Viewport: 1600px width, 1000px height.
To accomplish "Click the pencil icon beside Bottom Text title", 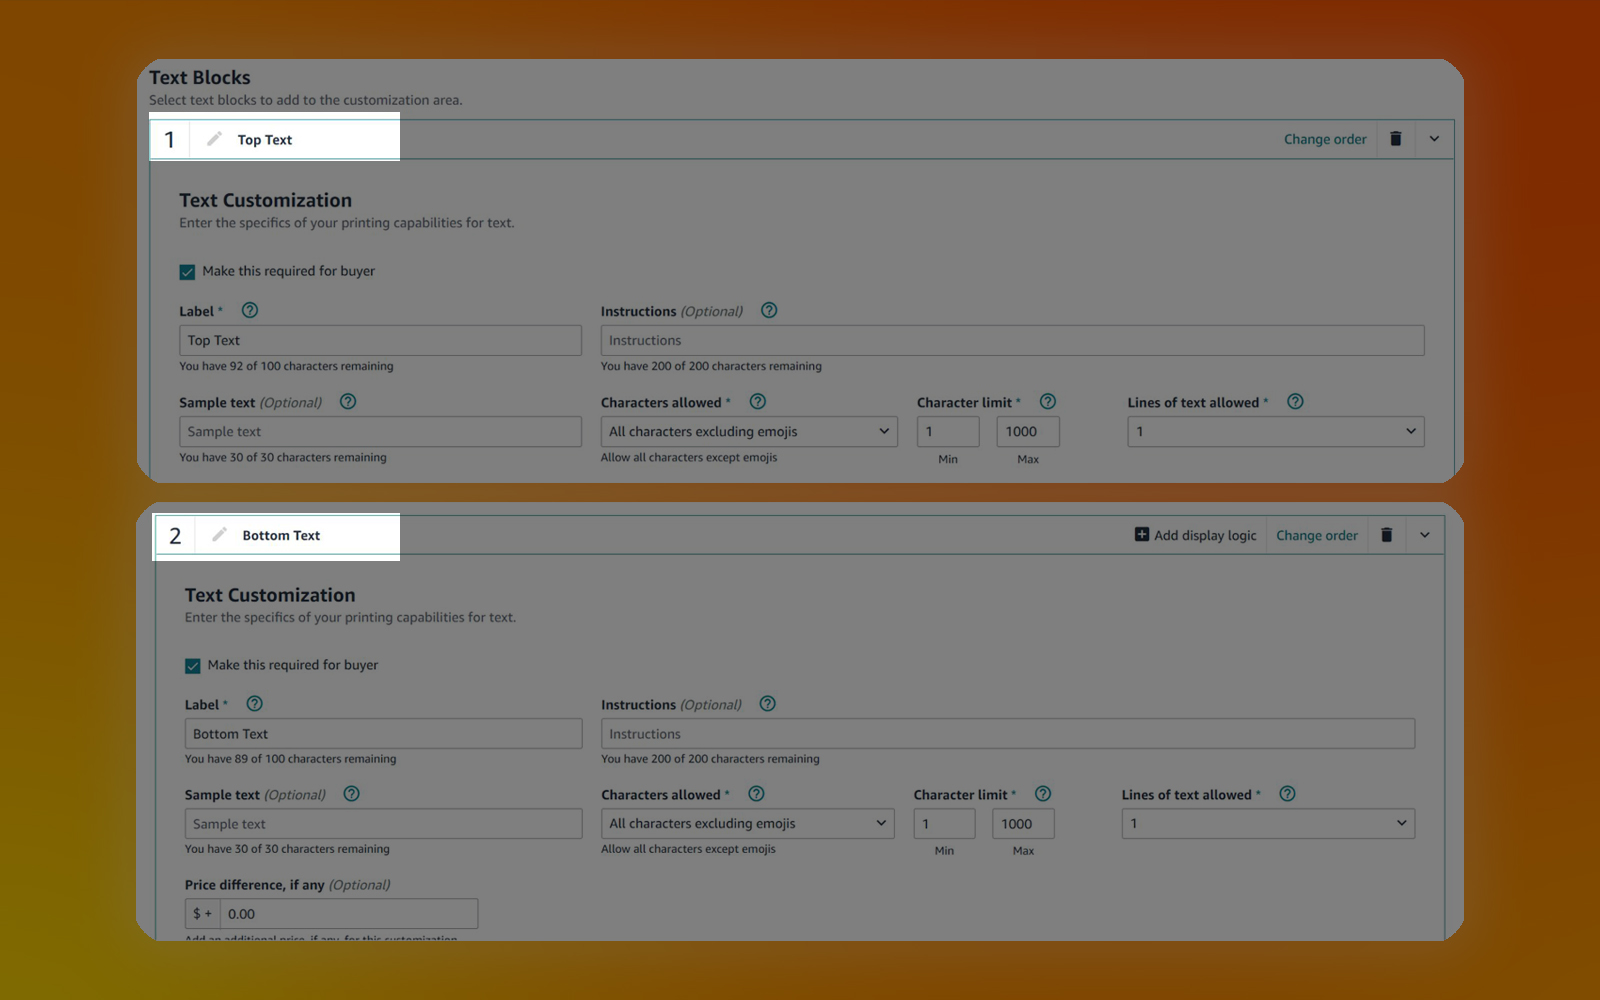I will [219, 535].
